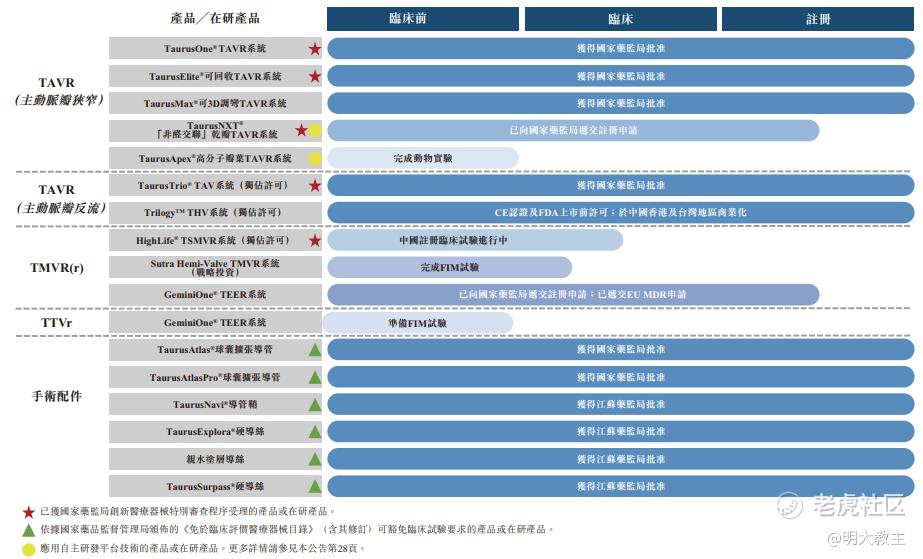
Task: Click the TaurusSurpass硬導絲 product label
Action: pyautogui.click(x=215, y=487)
